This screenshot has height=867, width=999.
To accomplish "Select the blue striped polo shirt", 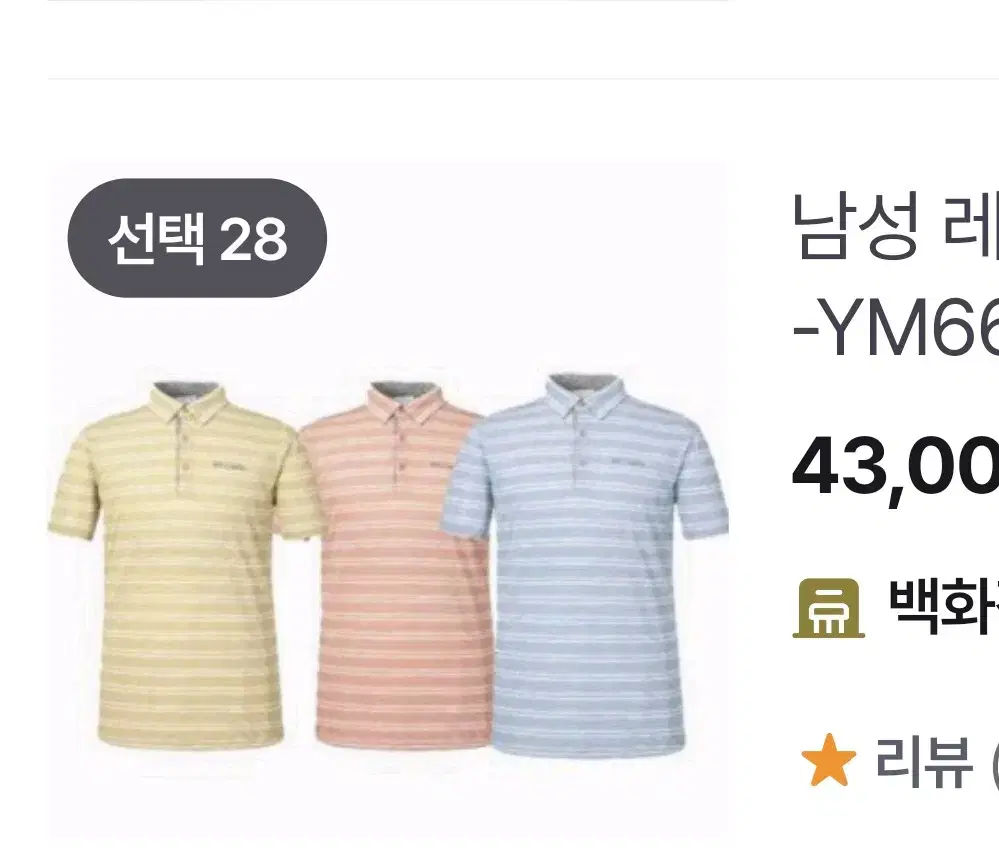I will tap(584, 564).
